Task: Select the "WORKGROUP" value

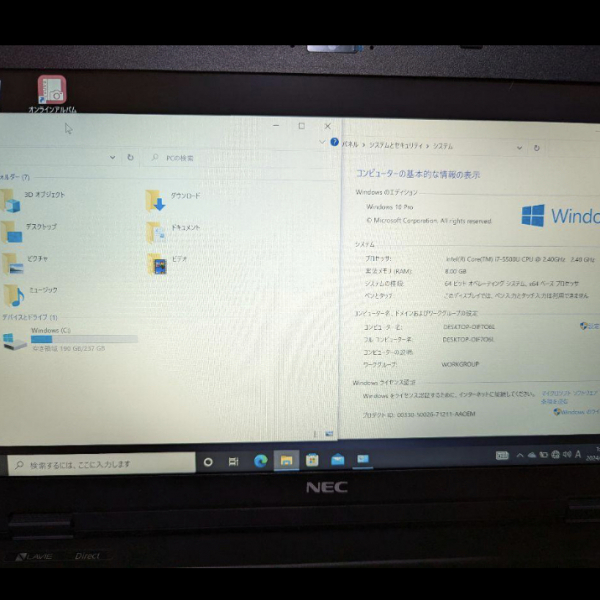Action: (x=460, y=364)
